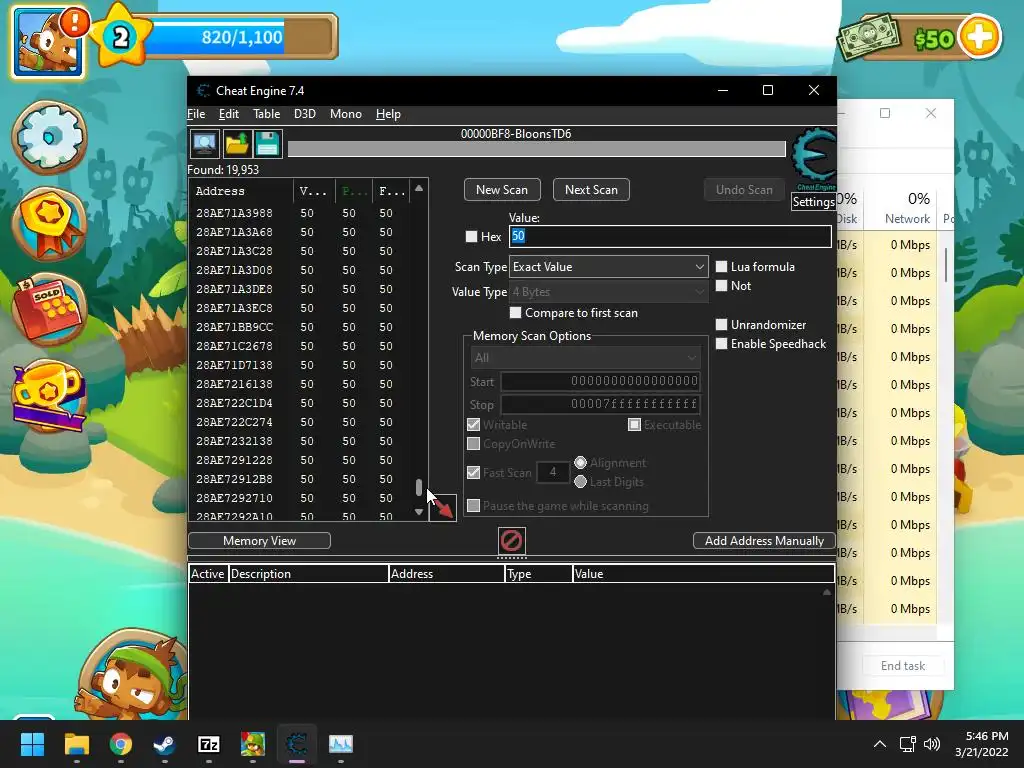Toggle the Fast Scan checkbox
1024x768 pixels.
pos(473,472)
